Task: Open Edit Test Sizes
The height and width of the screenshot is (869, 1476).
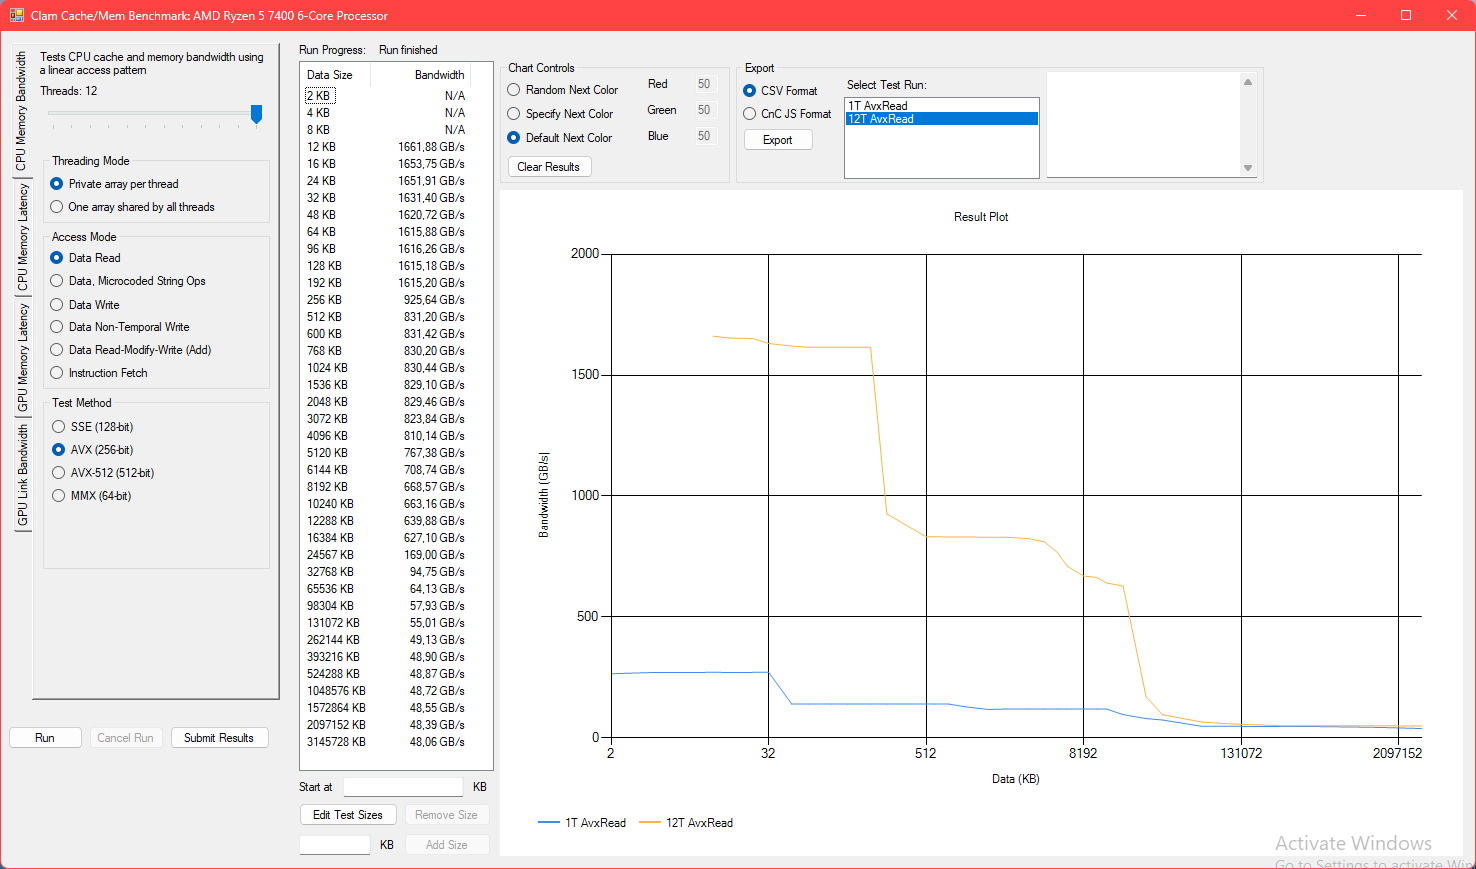Action: [x=347, y=815]
